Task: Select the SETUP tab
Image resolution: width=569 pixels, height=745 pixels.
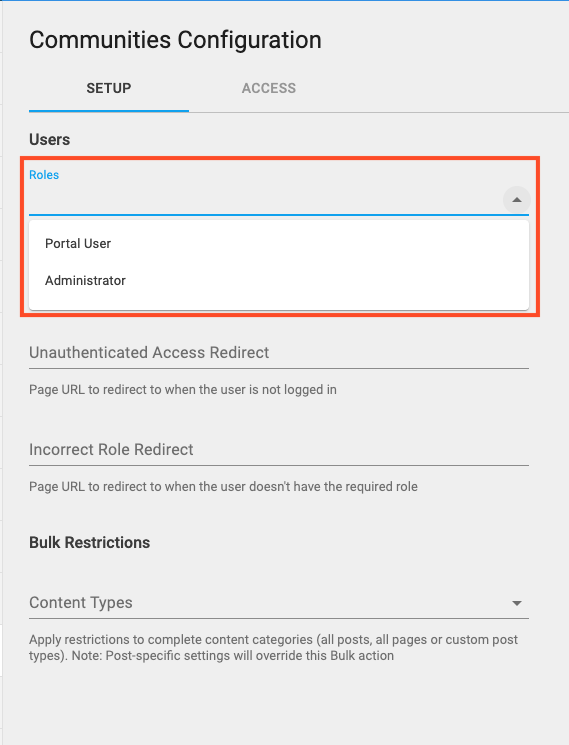Action: click(x=109, y=88)
